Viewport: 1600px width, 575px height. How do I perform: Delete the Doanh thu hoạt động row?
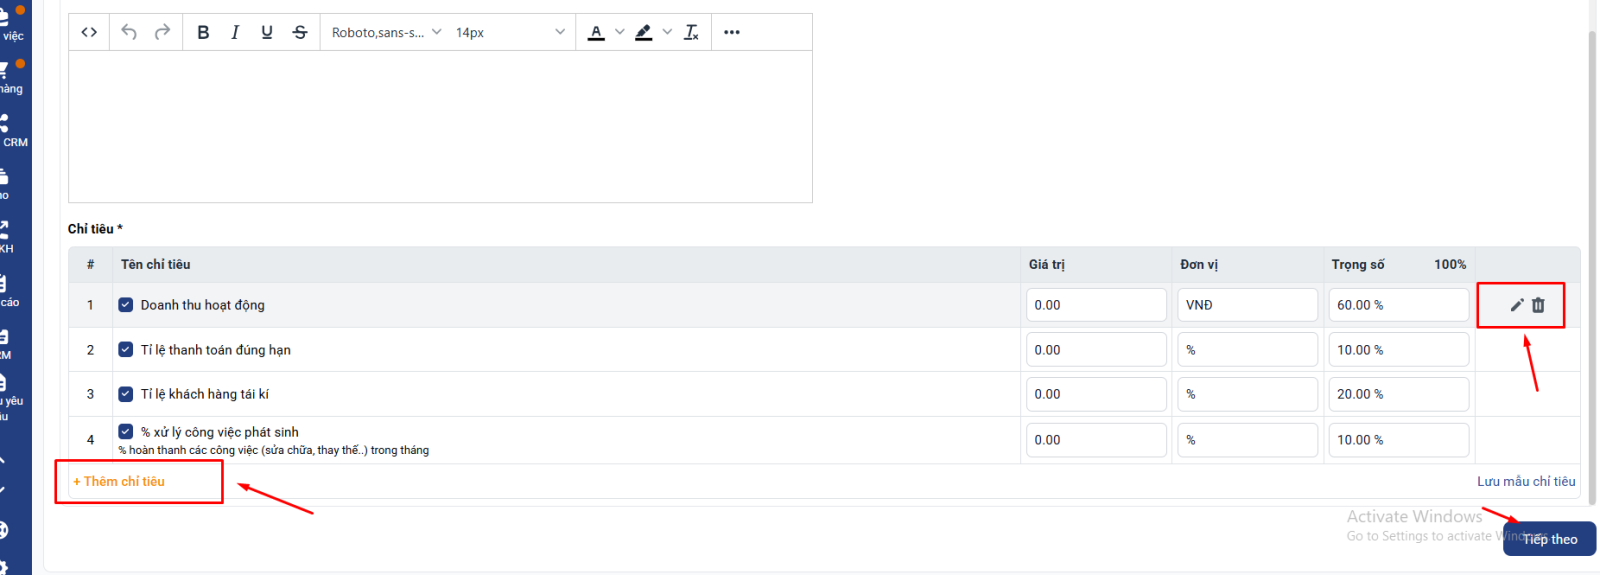pos(1538,305)
